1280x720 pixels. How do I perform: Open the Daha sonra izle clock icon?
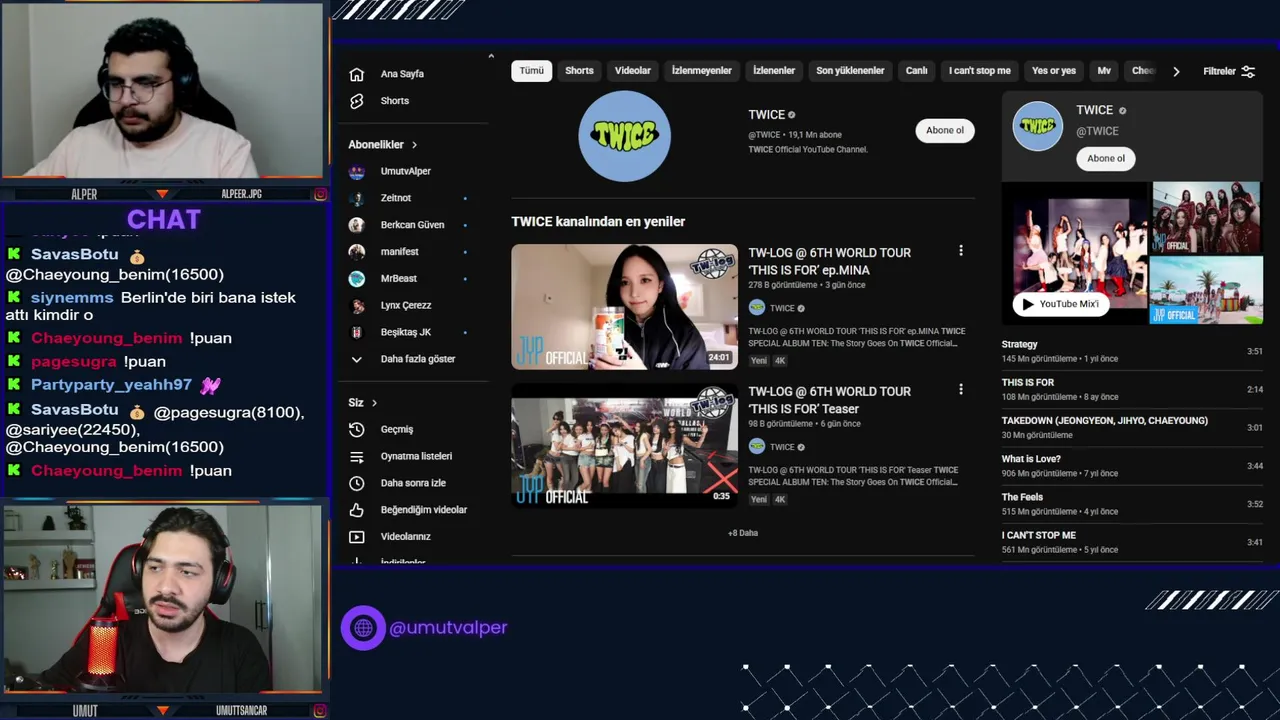pos(356,483)
